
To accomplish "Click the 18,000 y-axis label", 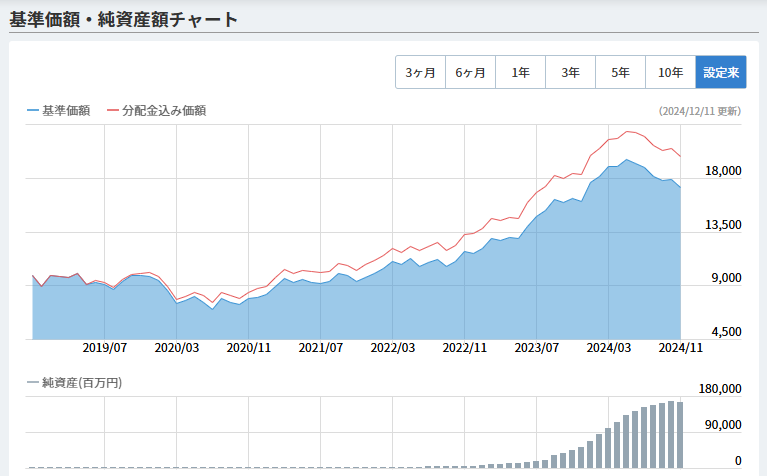I will [x=723, y=171].
